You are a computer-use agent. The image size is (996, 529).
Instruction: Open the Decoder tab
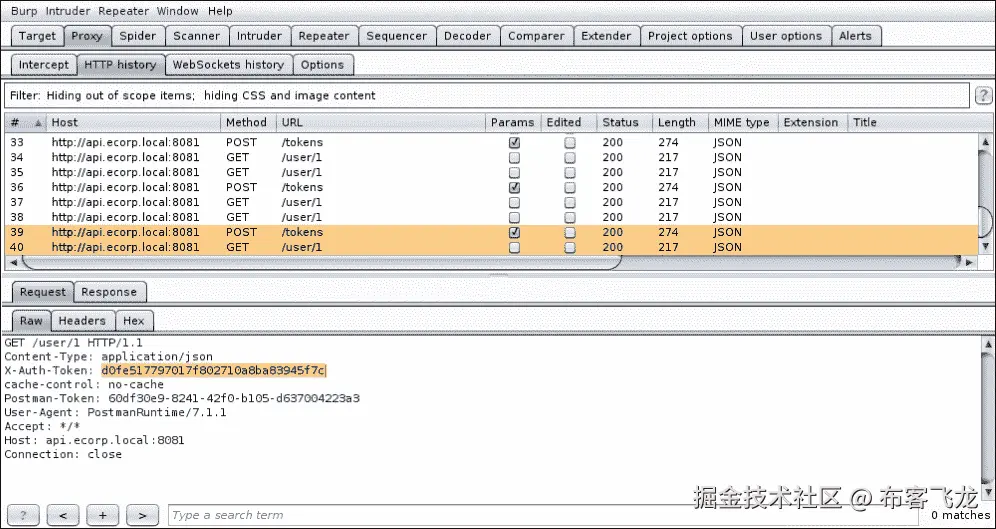coord(468,36)
